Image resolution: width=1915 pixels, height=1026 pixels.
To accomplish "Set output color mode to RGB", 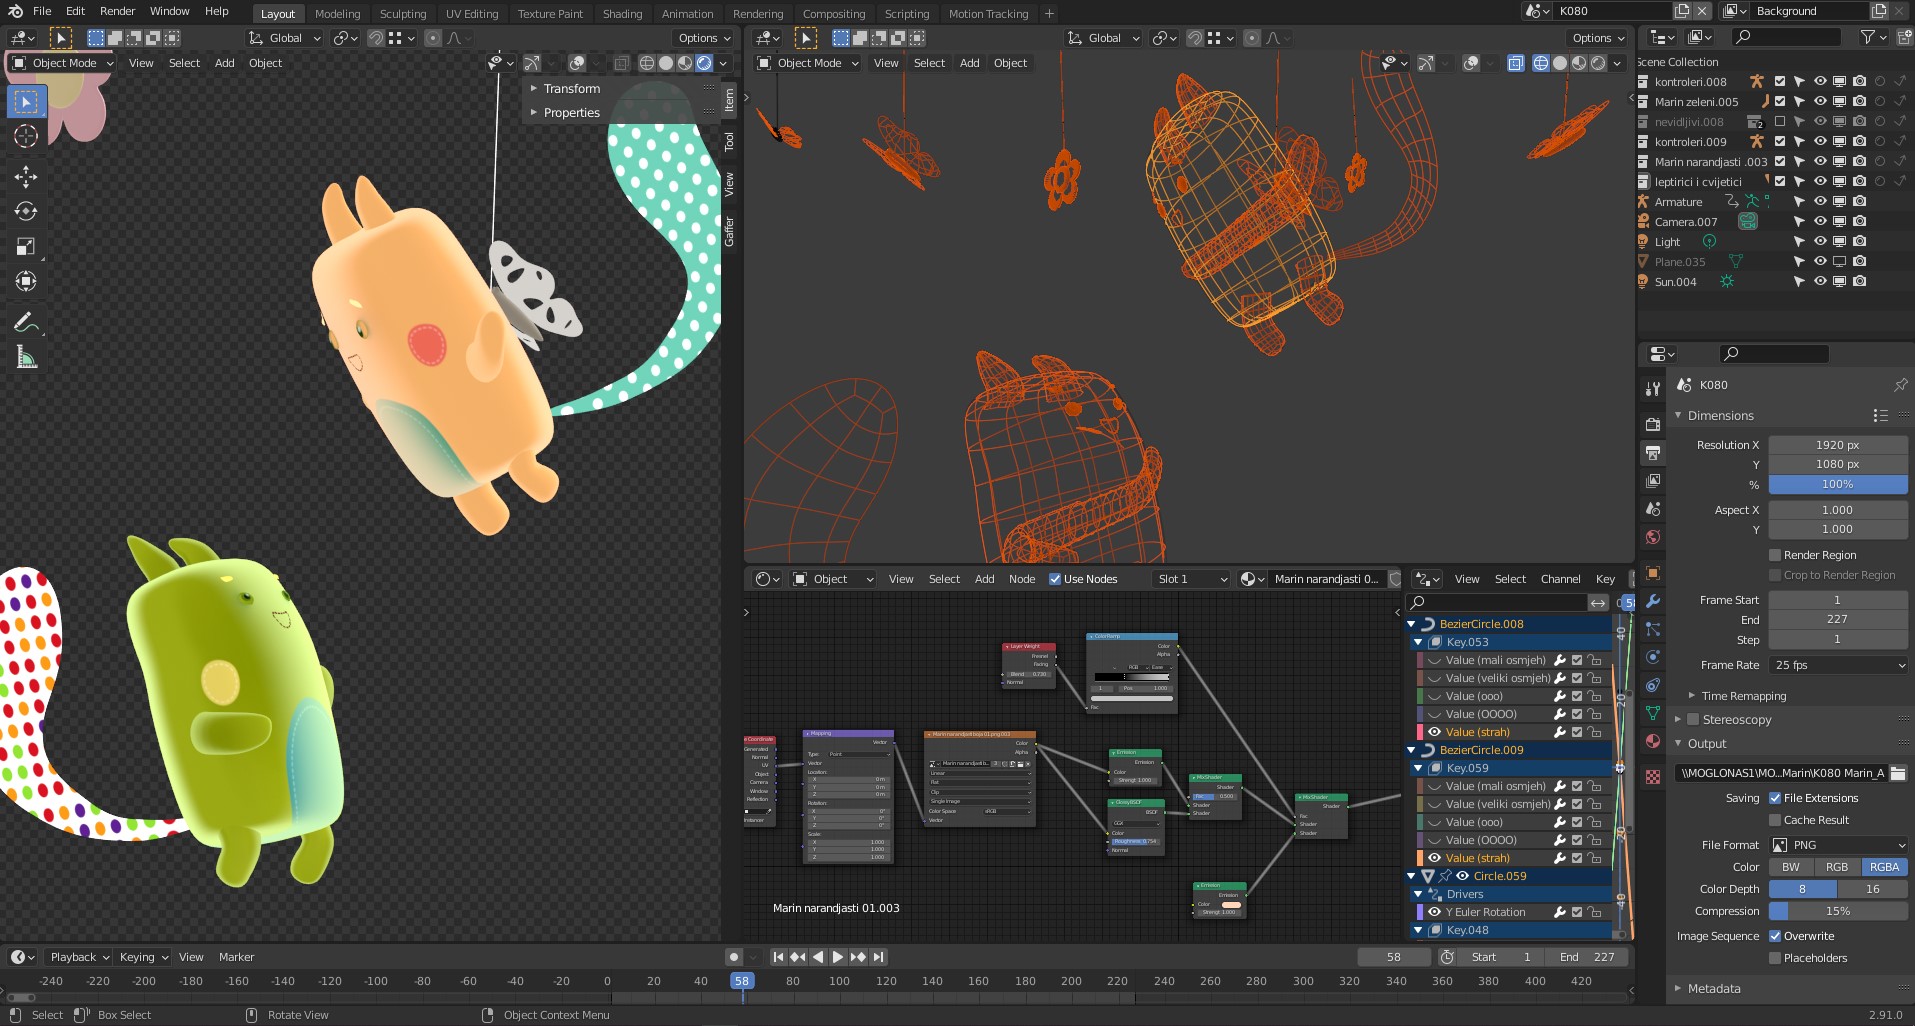I will coord(1837,867).
